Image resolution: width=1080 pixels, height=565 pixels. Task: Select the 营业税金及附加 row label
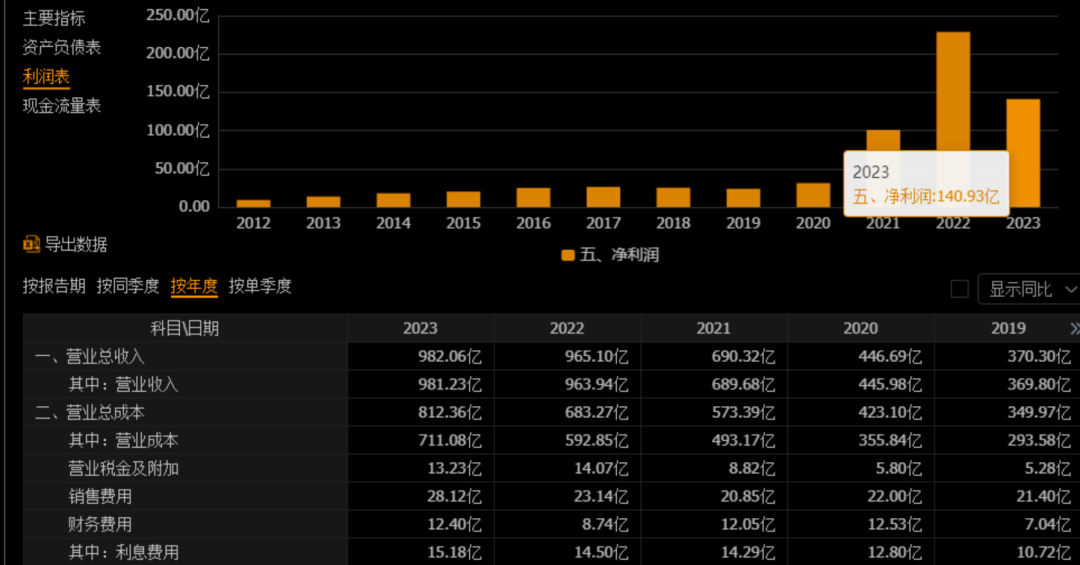123,469
